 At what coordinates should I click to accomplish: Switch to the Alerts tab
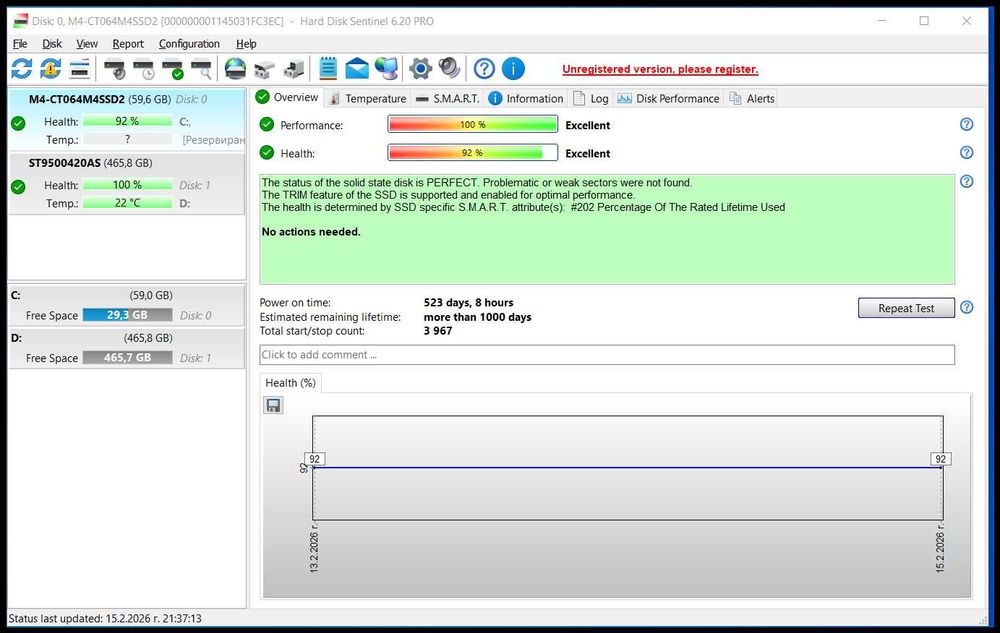[x=752, y=99]
